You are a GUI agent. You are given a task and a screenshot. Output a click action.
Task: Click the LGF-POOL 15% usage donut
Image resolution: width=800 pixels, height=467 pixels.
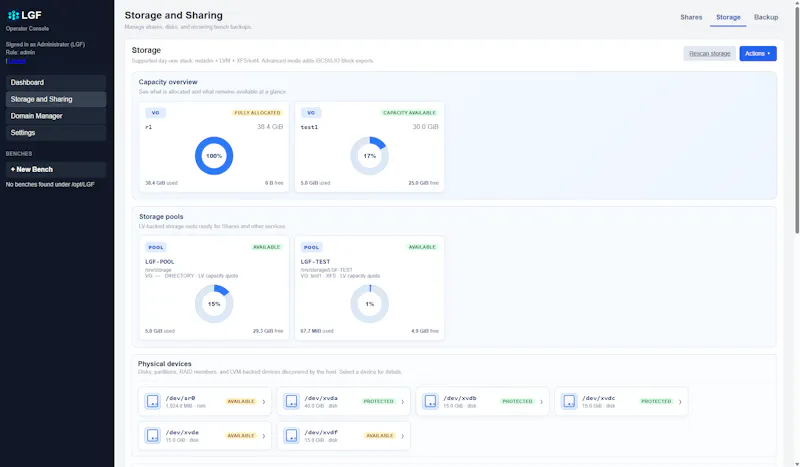click(214, 304)
